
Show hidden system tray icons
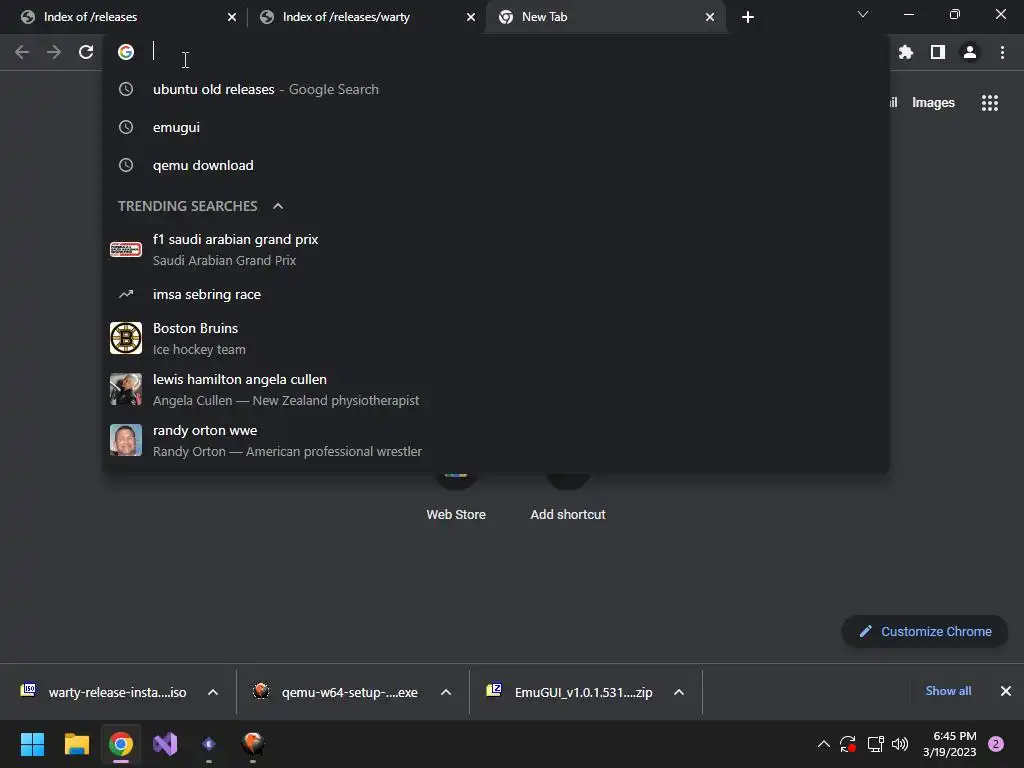[824, 744]
